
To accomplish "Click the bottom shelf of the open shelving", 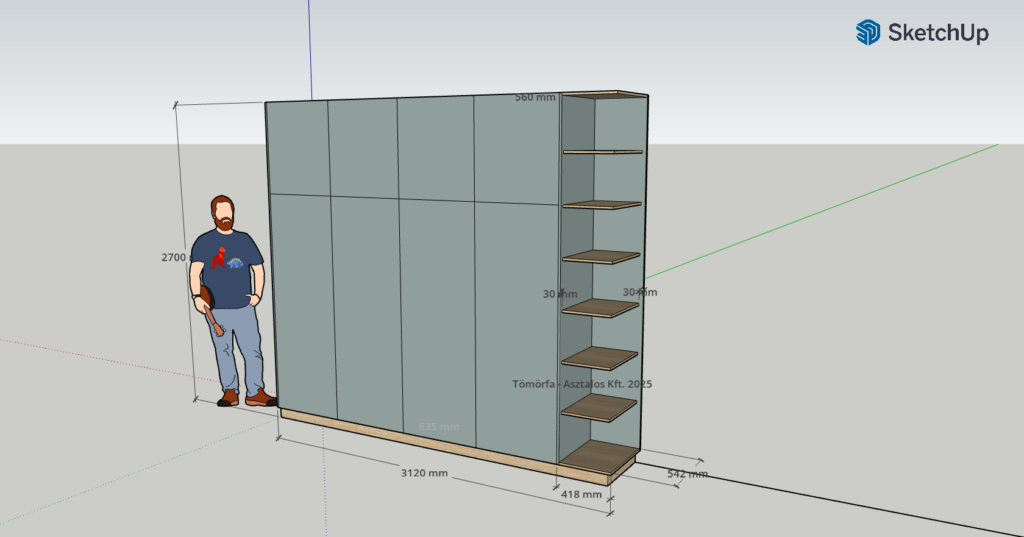I will [598, 456].
